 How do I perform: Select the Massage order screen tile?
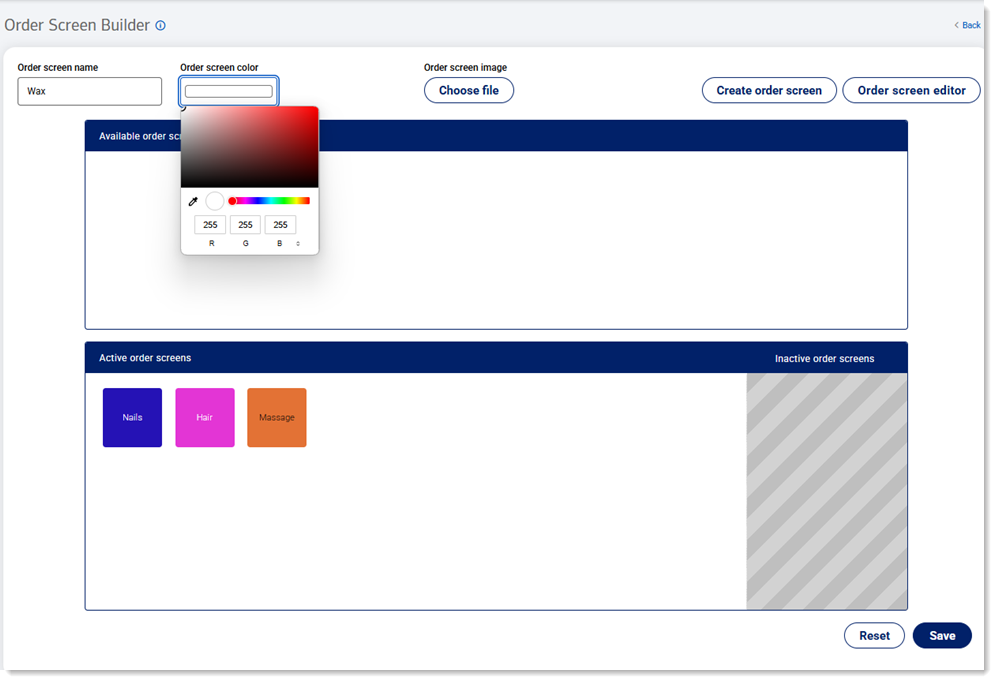coord(277,417)
